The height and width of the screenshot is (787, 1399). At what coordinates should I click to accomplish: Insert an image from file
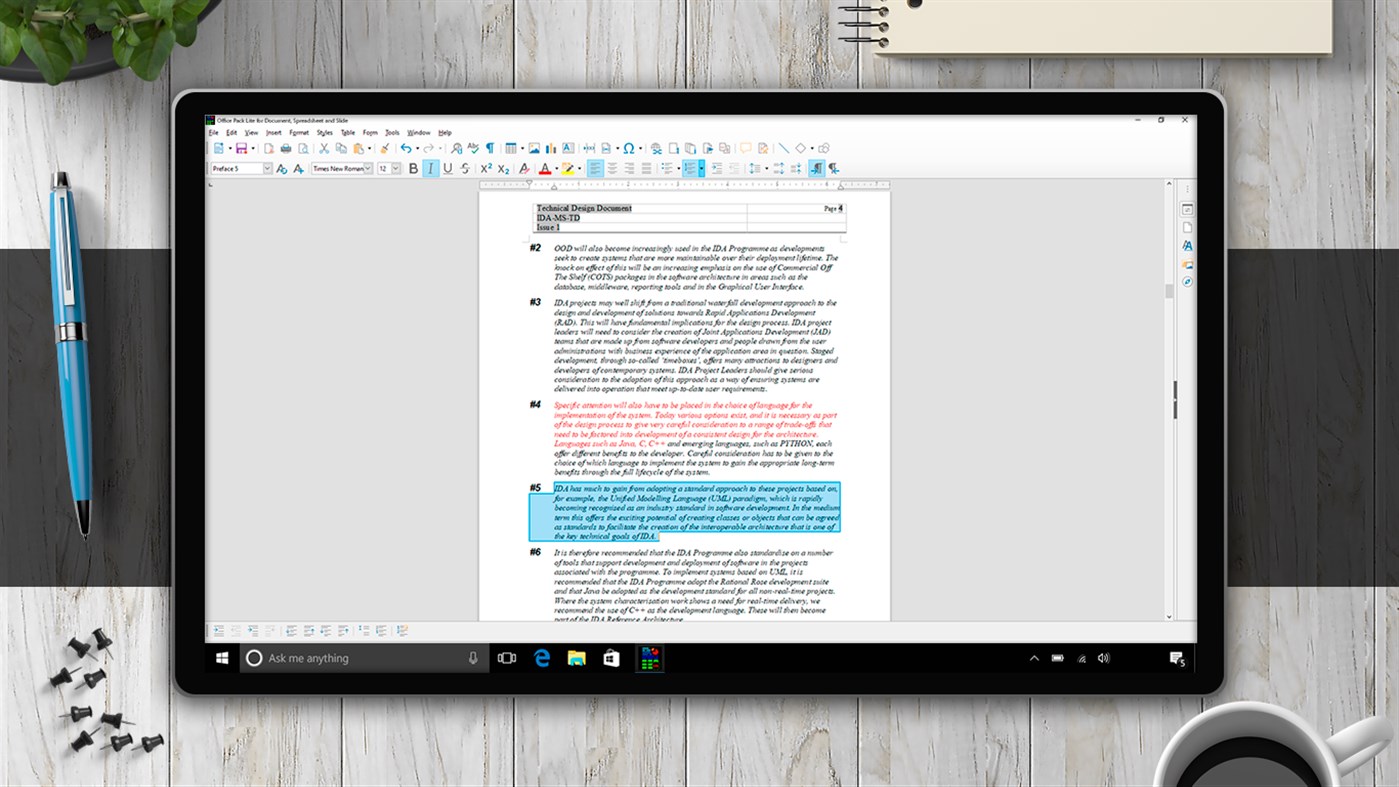point(535,147)
